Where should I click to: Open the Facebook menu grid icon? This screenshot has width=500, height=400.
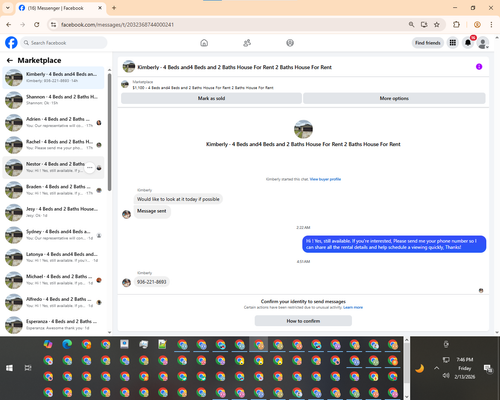[453, 43]
